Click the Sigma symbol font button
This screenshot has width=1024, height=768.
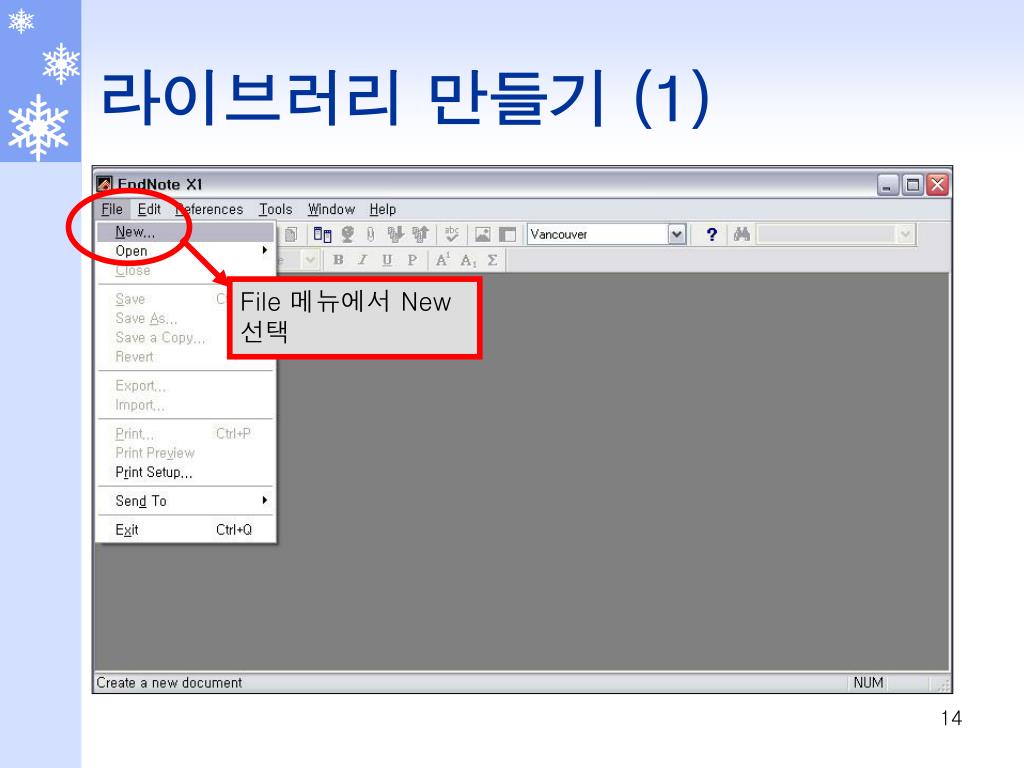[x=492, y=260]
